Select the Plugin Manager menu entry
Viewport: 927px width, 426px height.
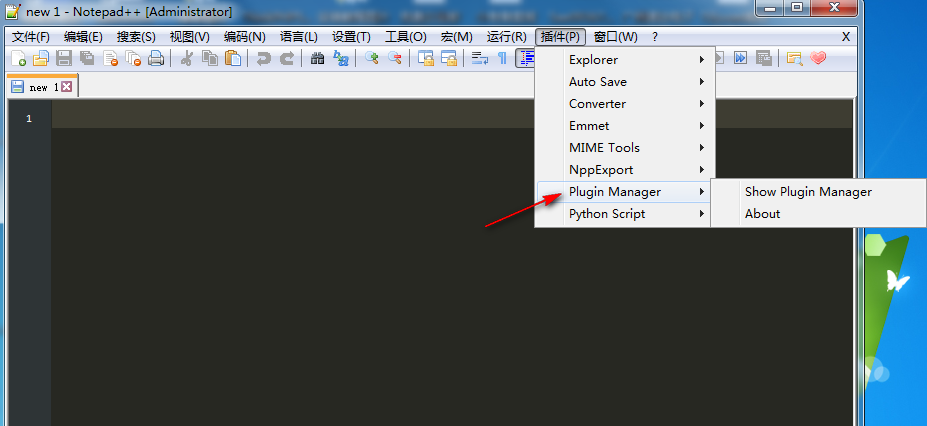pyautogui.click(x=625, y=192)
